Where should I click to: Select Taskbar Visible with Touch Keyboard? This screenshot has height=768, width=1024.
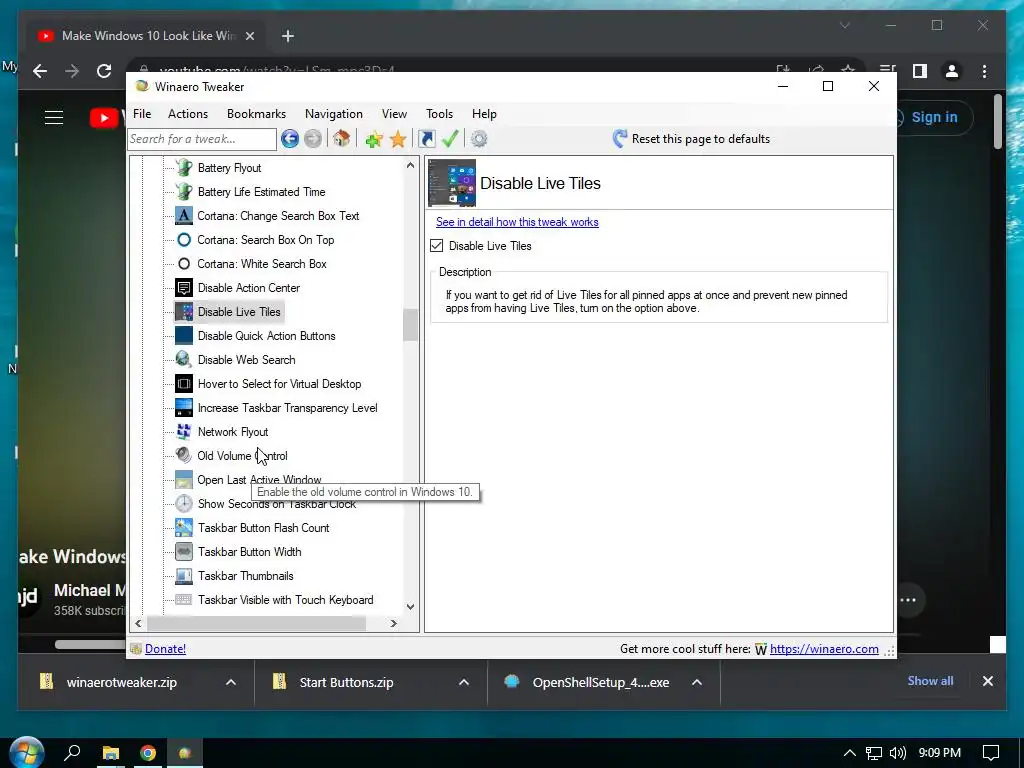[285, 600]
